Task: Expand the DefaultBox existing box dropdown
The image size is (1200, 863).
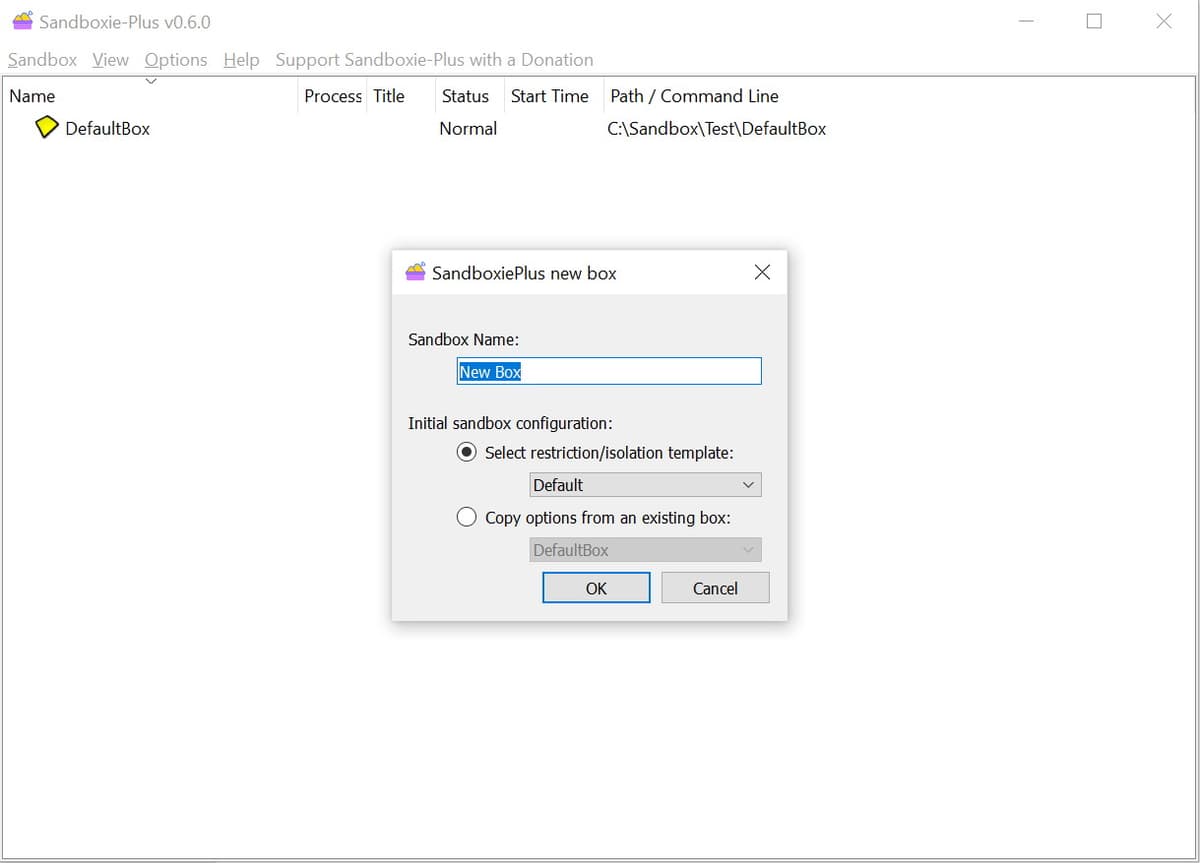Action: pyautogui.click(x=645, y=550)
